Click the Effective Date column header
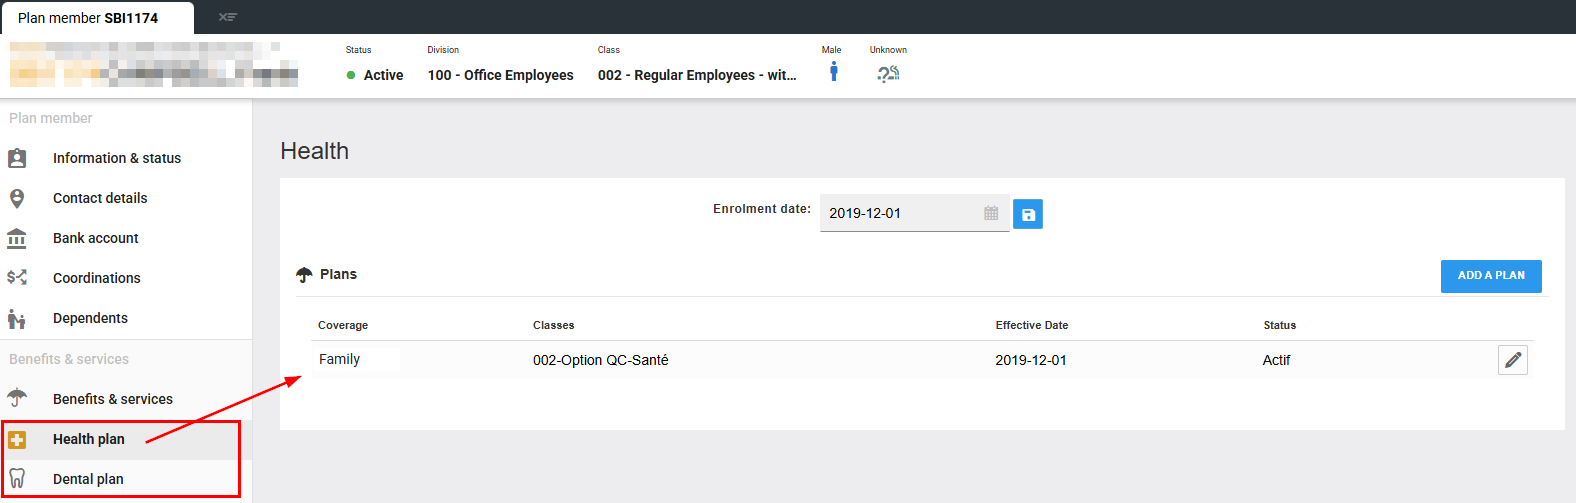 (1031, 325)
